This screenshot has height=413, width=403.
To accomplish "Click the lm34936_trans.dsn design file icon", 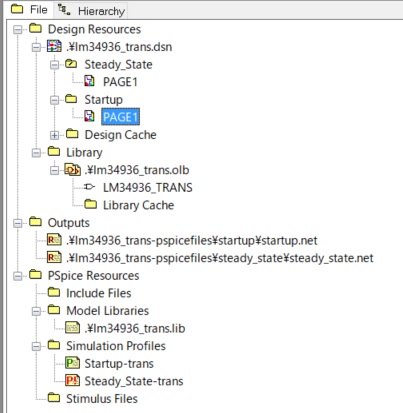I will 54,46.
